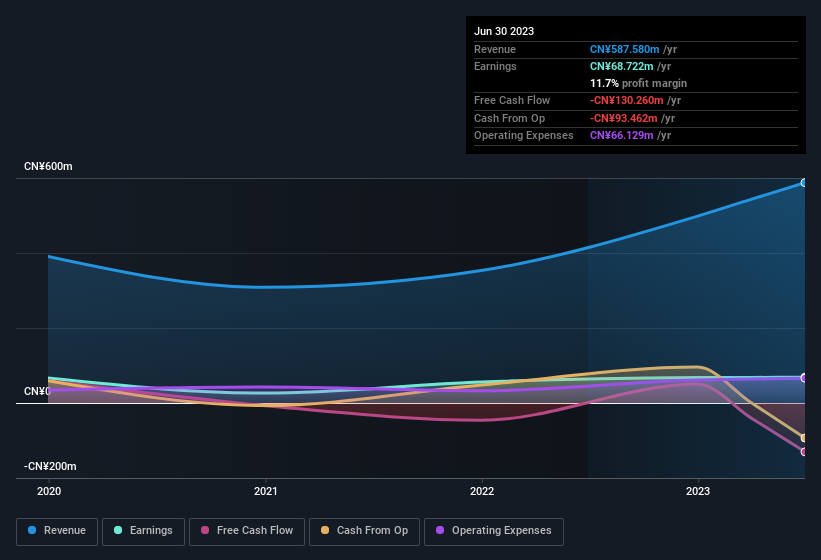Click the 2023 x-axis label
This screenshot has width=821, height=560.
pos(698,491)
